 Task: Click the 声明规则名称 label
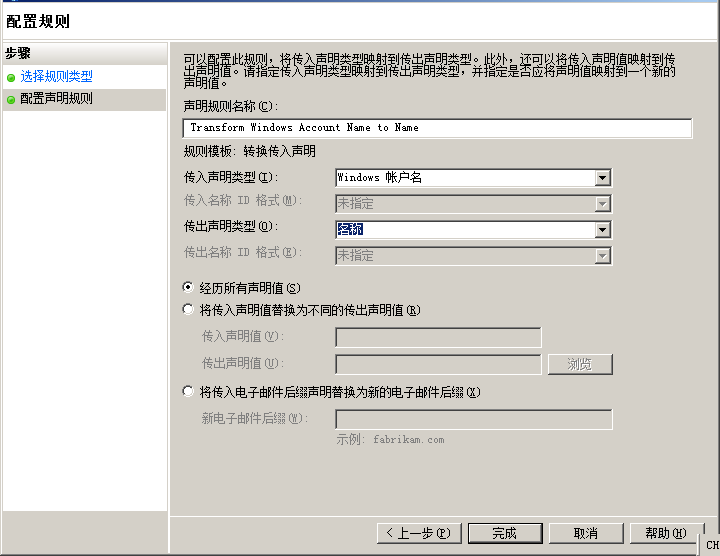coord(231,107)
